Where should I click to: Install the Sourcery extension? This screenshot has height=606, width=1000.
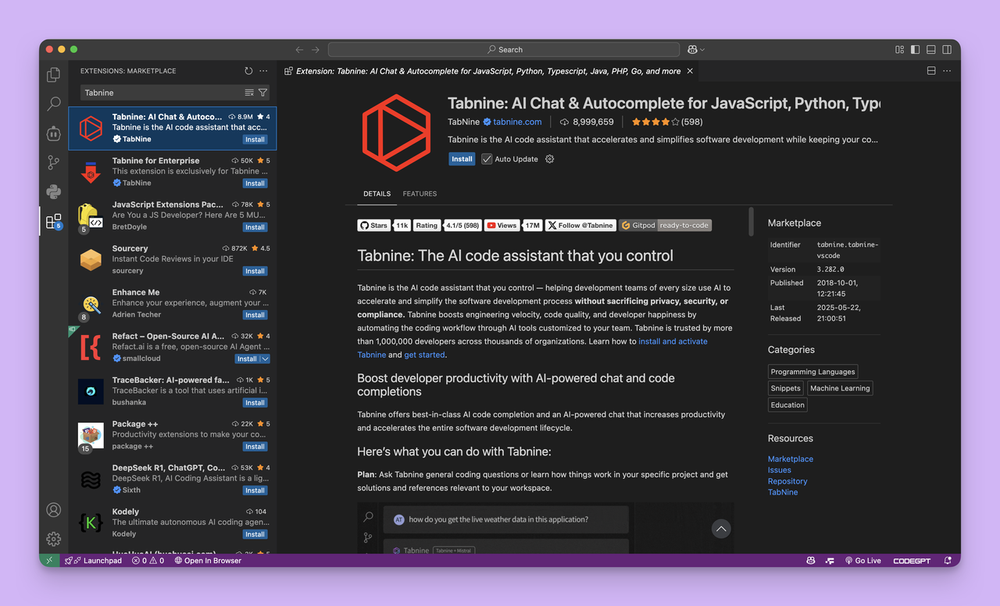(254, 270)
